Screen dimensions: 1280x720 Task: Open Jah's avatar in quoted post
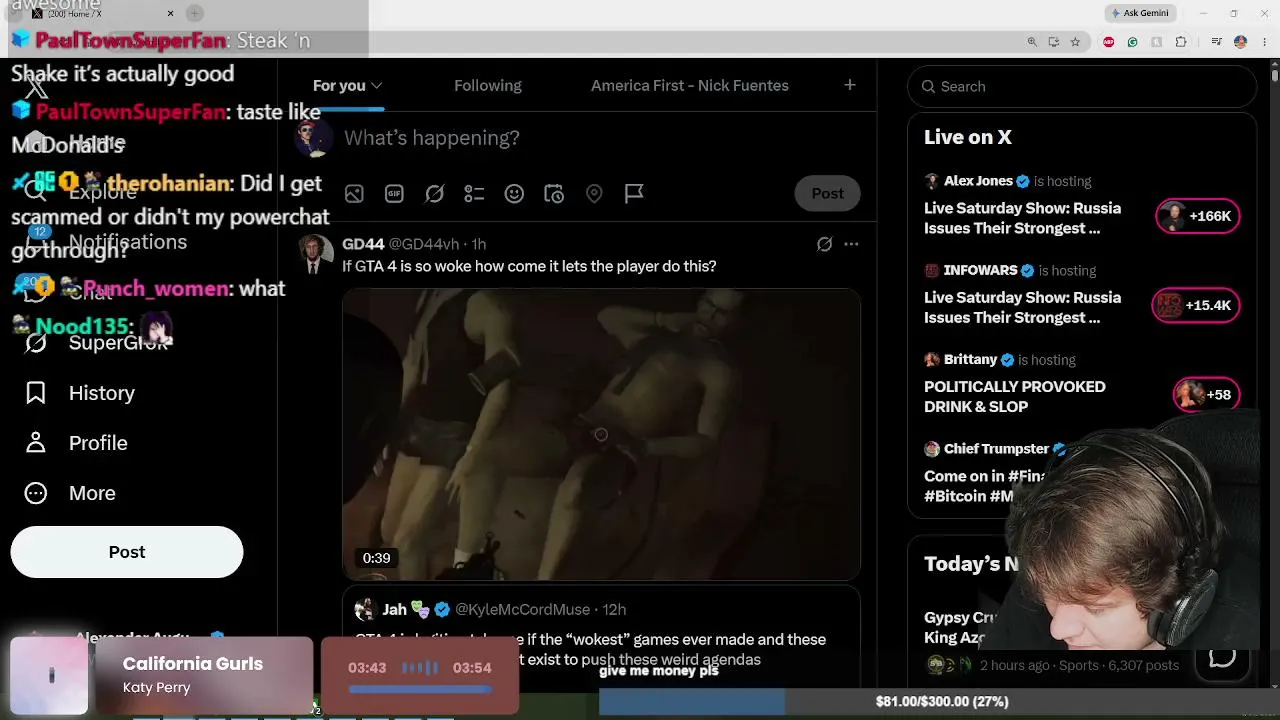pyautogui.click(x=365, y=610)
